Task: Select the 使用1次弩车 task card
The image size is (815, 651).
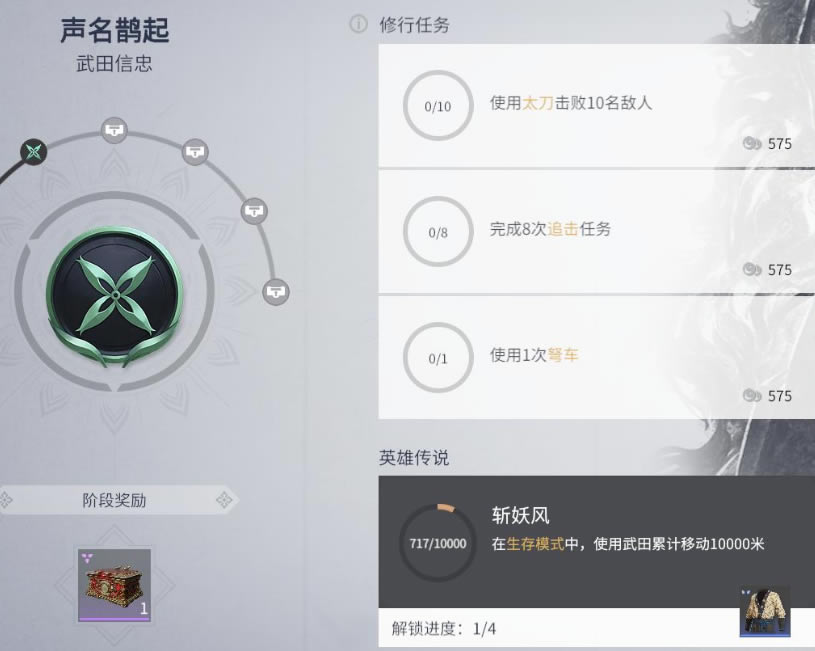Action: click(596, 358)
